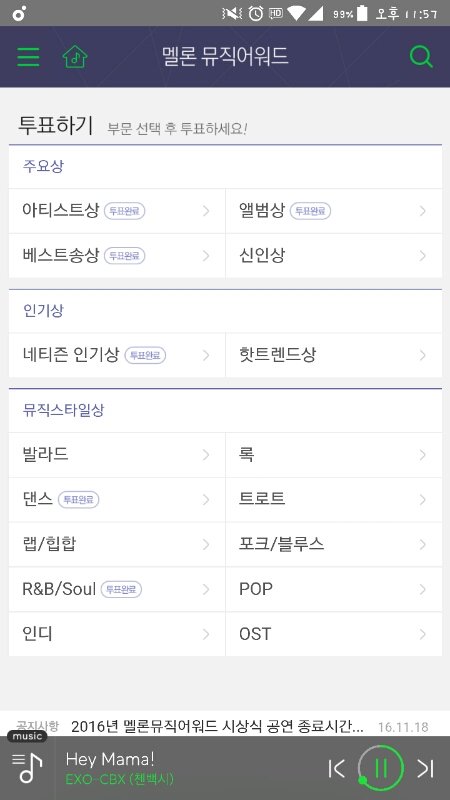Skip to next track

pyautogui.click(x=425, y=768)
